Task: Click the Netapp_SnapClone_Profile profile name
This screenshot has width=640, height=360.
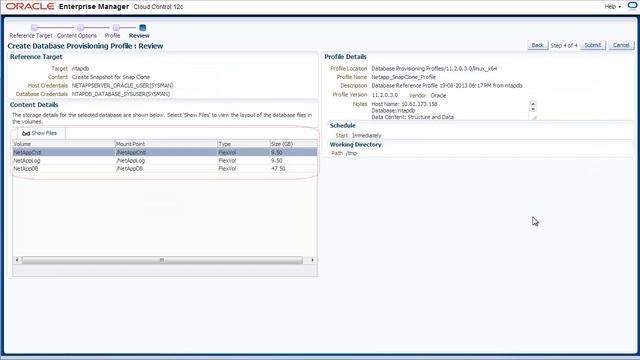Action: 403,77
